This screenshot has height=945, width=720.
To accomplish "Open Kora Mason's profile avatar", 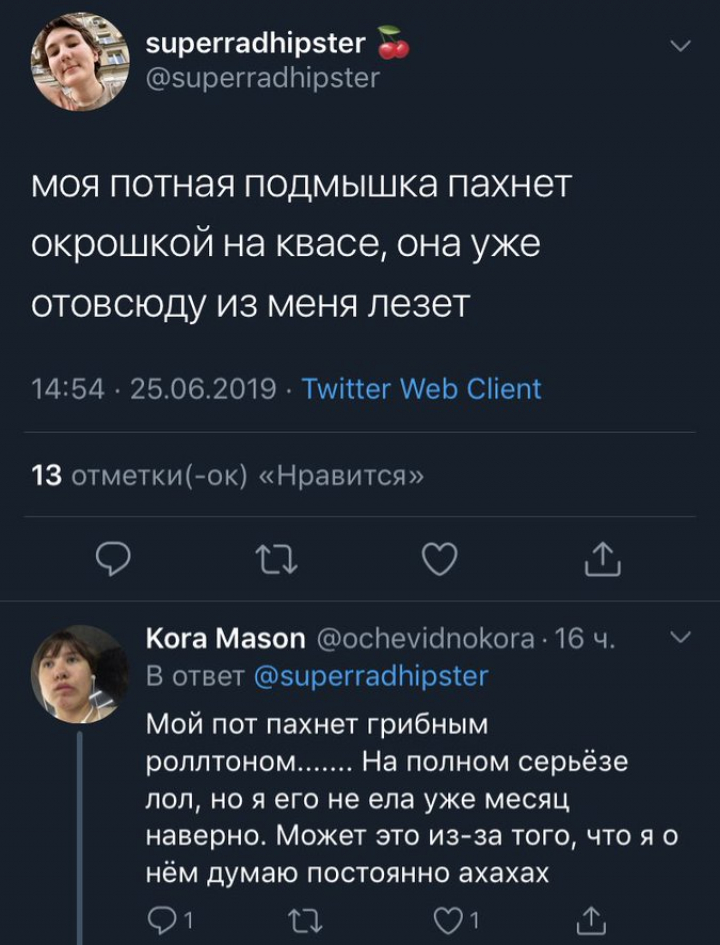I will 80,673.
